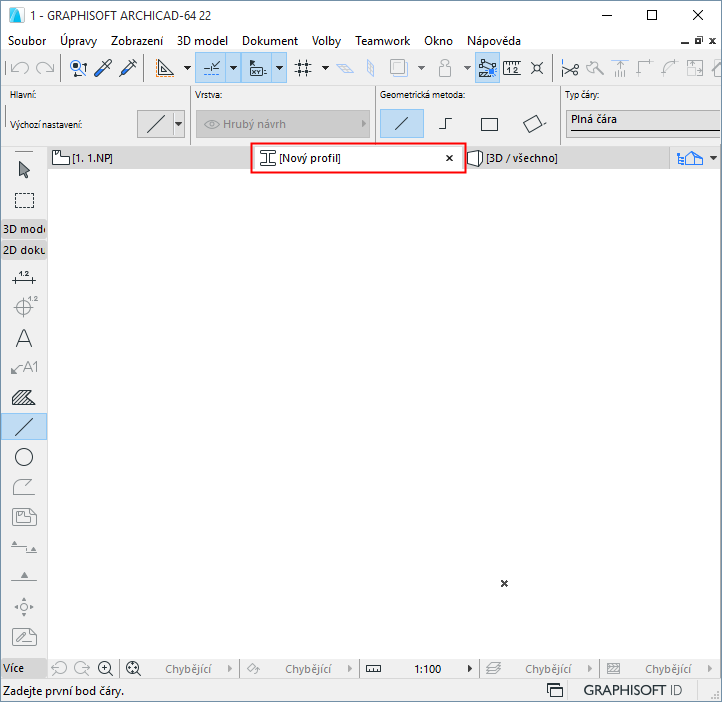This screenshot has height=702, width=722.
Task: Switch to the [1. 1.NP] tab
Action: click(150, 158)
